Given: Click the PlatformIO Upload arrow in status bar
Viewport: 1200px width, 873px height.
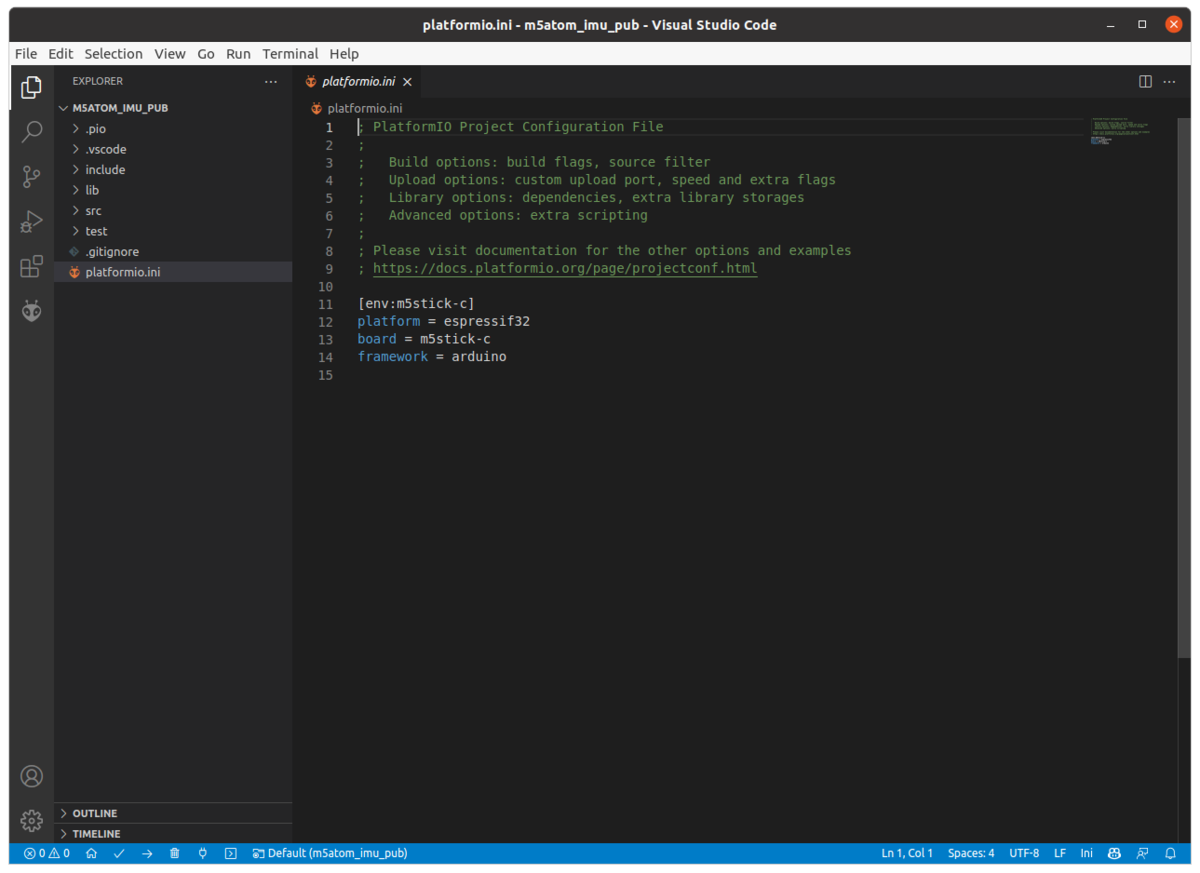Looking at the screenshot, I should [147, 853].
